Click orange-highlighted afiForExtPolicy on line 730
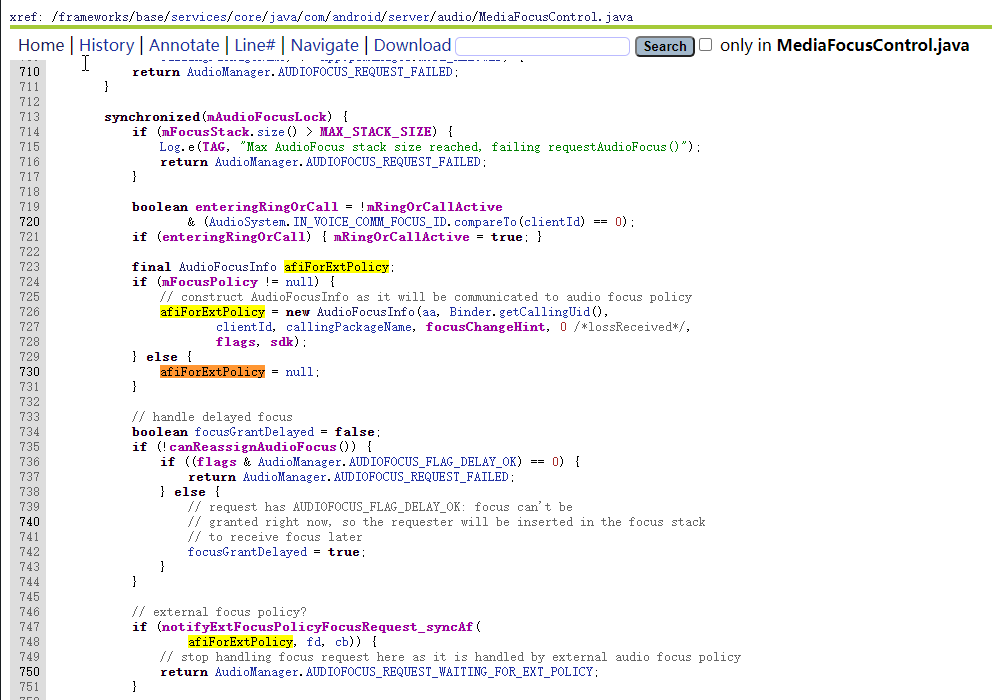 pos(213,372)
